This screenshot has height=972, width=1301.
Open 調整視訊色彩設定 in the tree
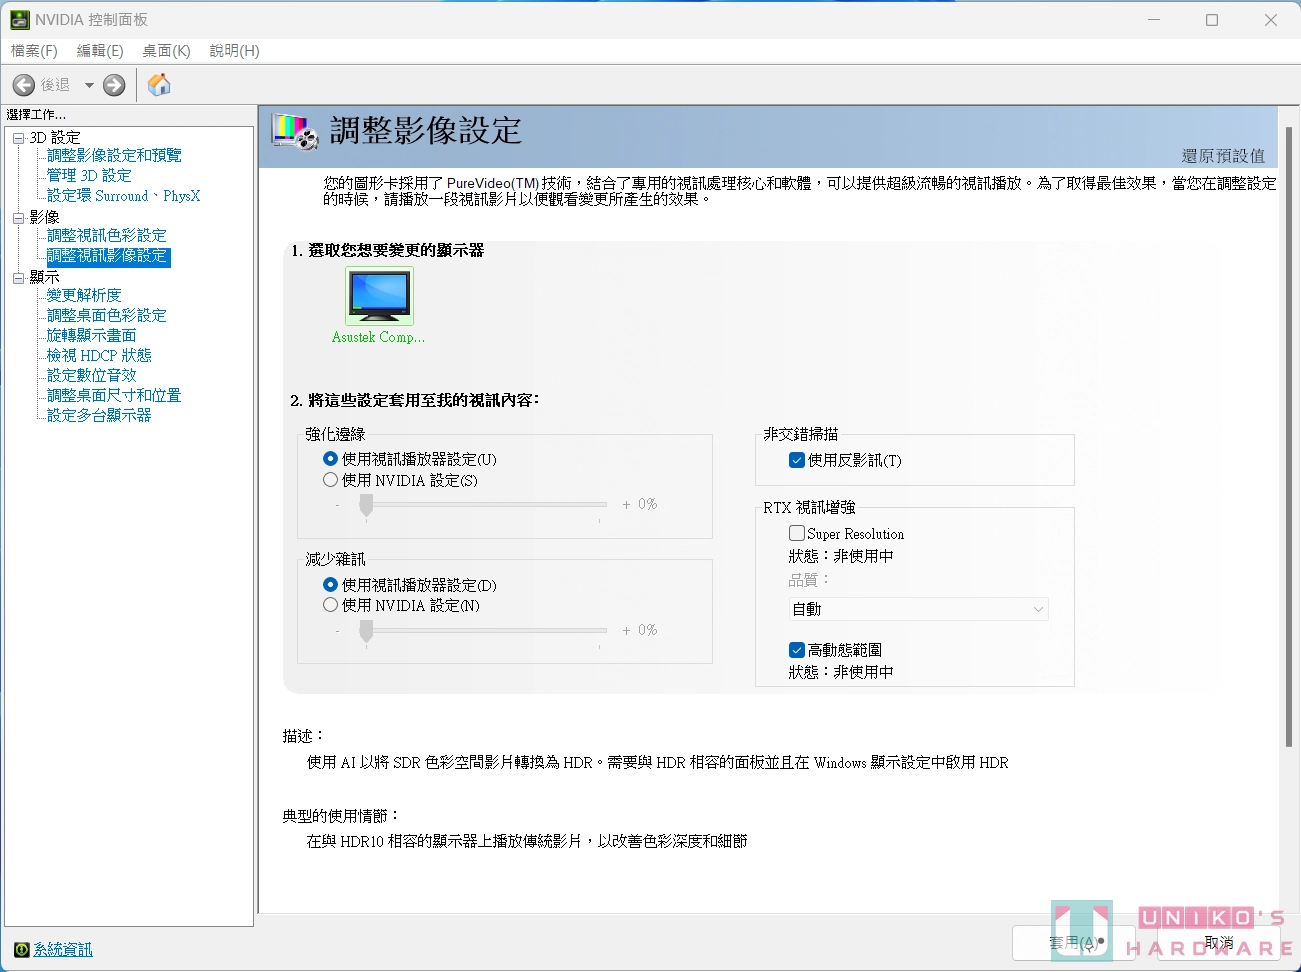[x=107, y=236]
